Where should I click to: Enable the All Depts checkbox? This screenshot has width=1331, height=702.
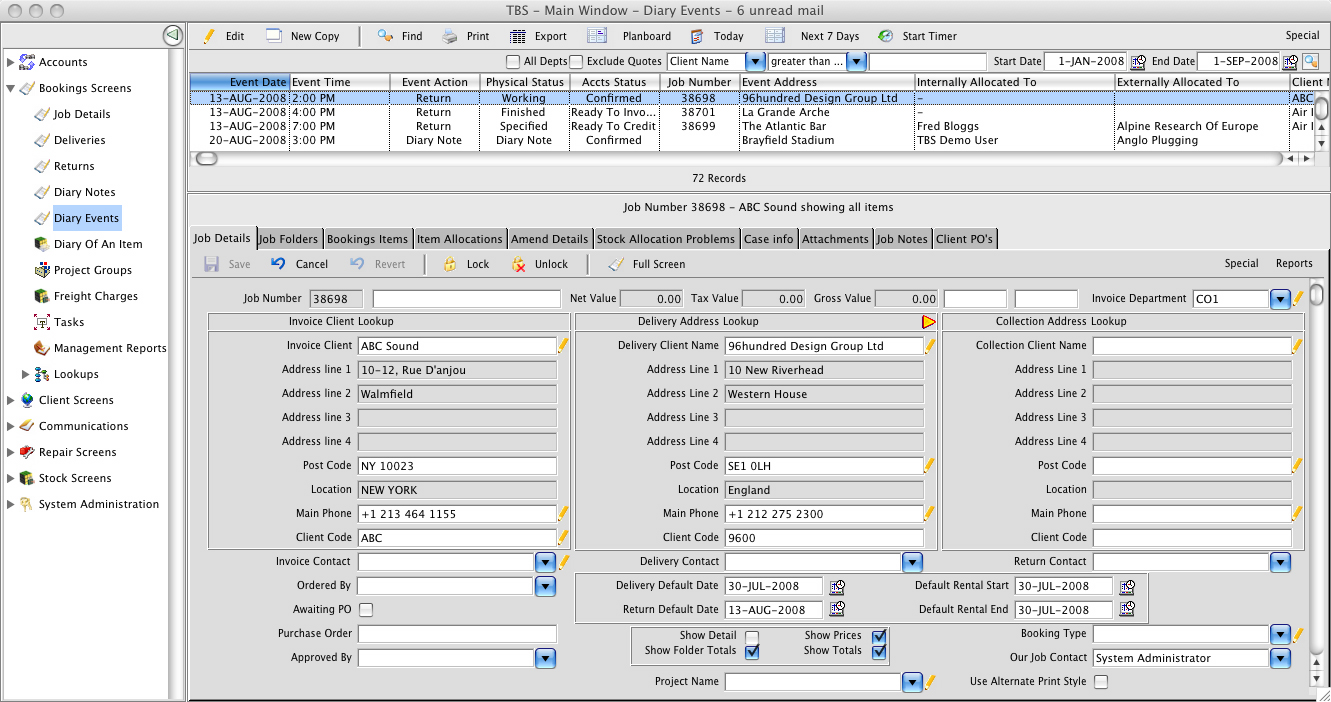[514, 62]
